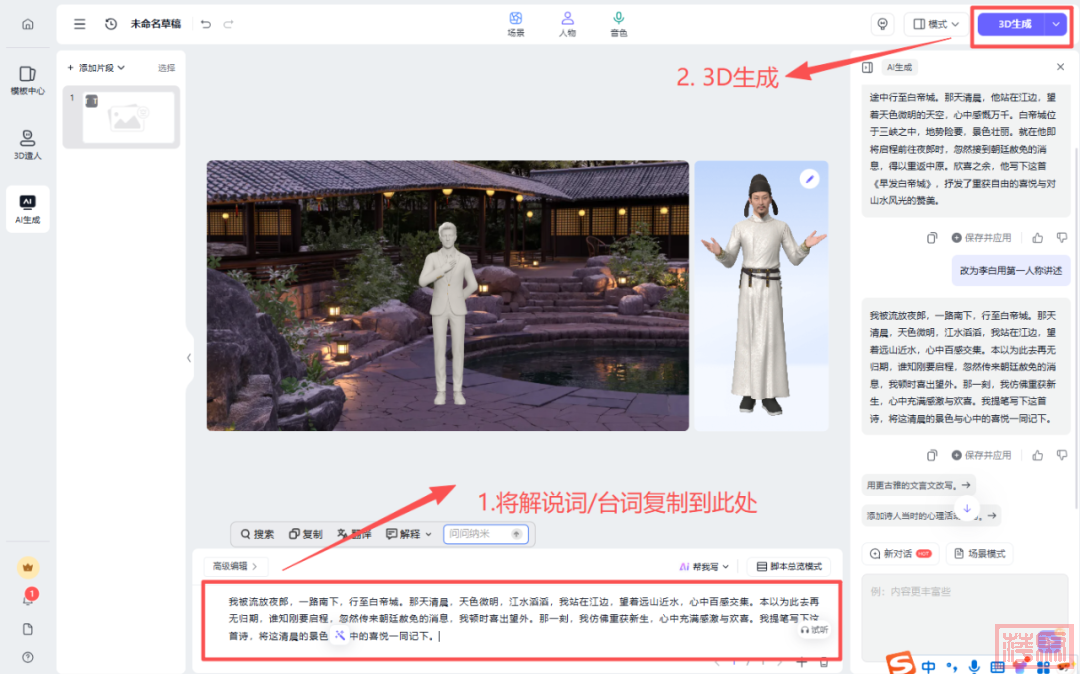Click the crown membership icon
The height and width of the screenshot is (674, 1080).
click(28, 567)
